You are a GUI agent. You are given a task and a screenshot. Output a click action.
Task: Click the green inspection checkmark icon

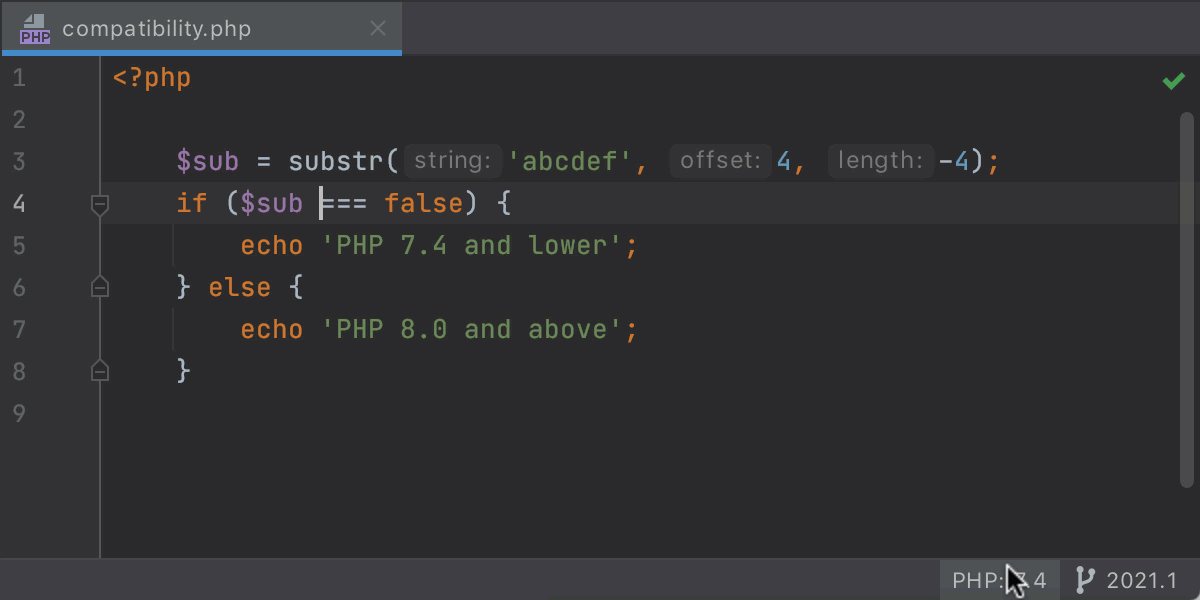click(1173, 81)
